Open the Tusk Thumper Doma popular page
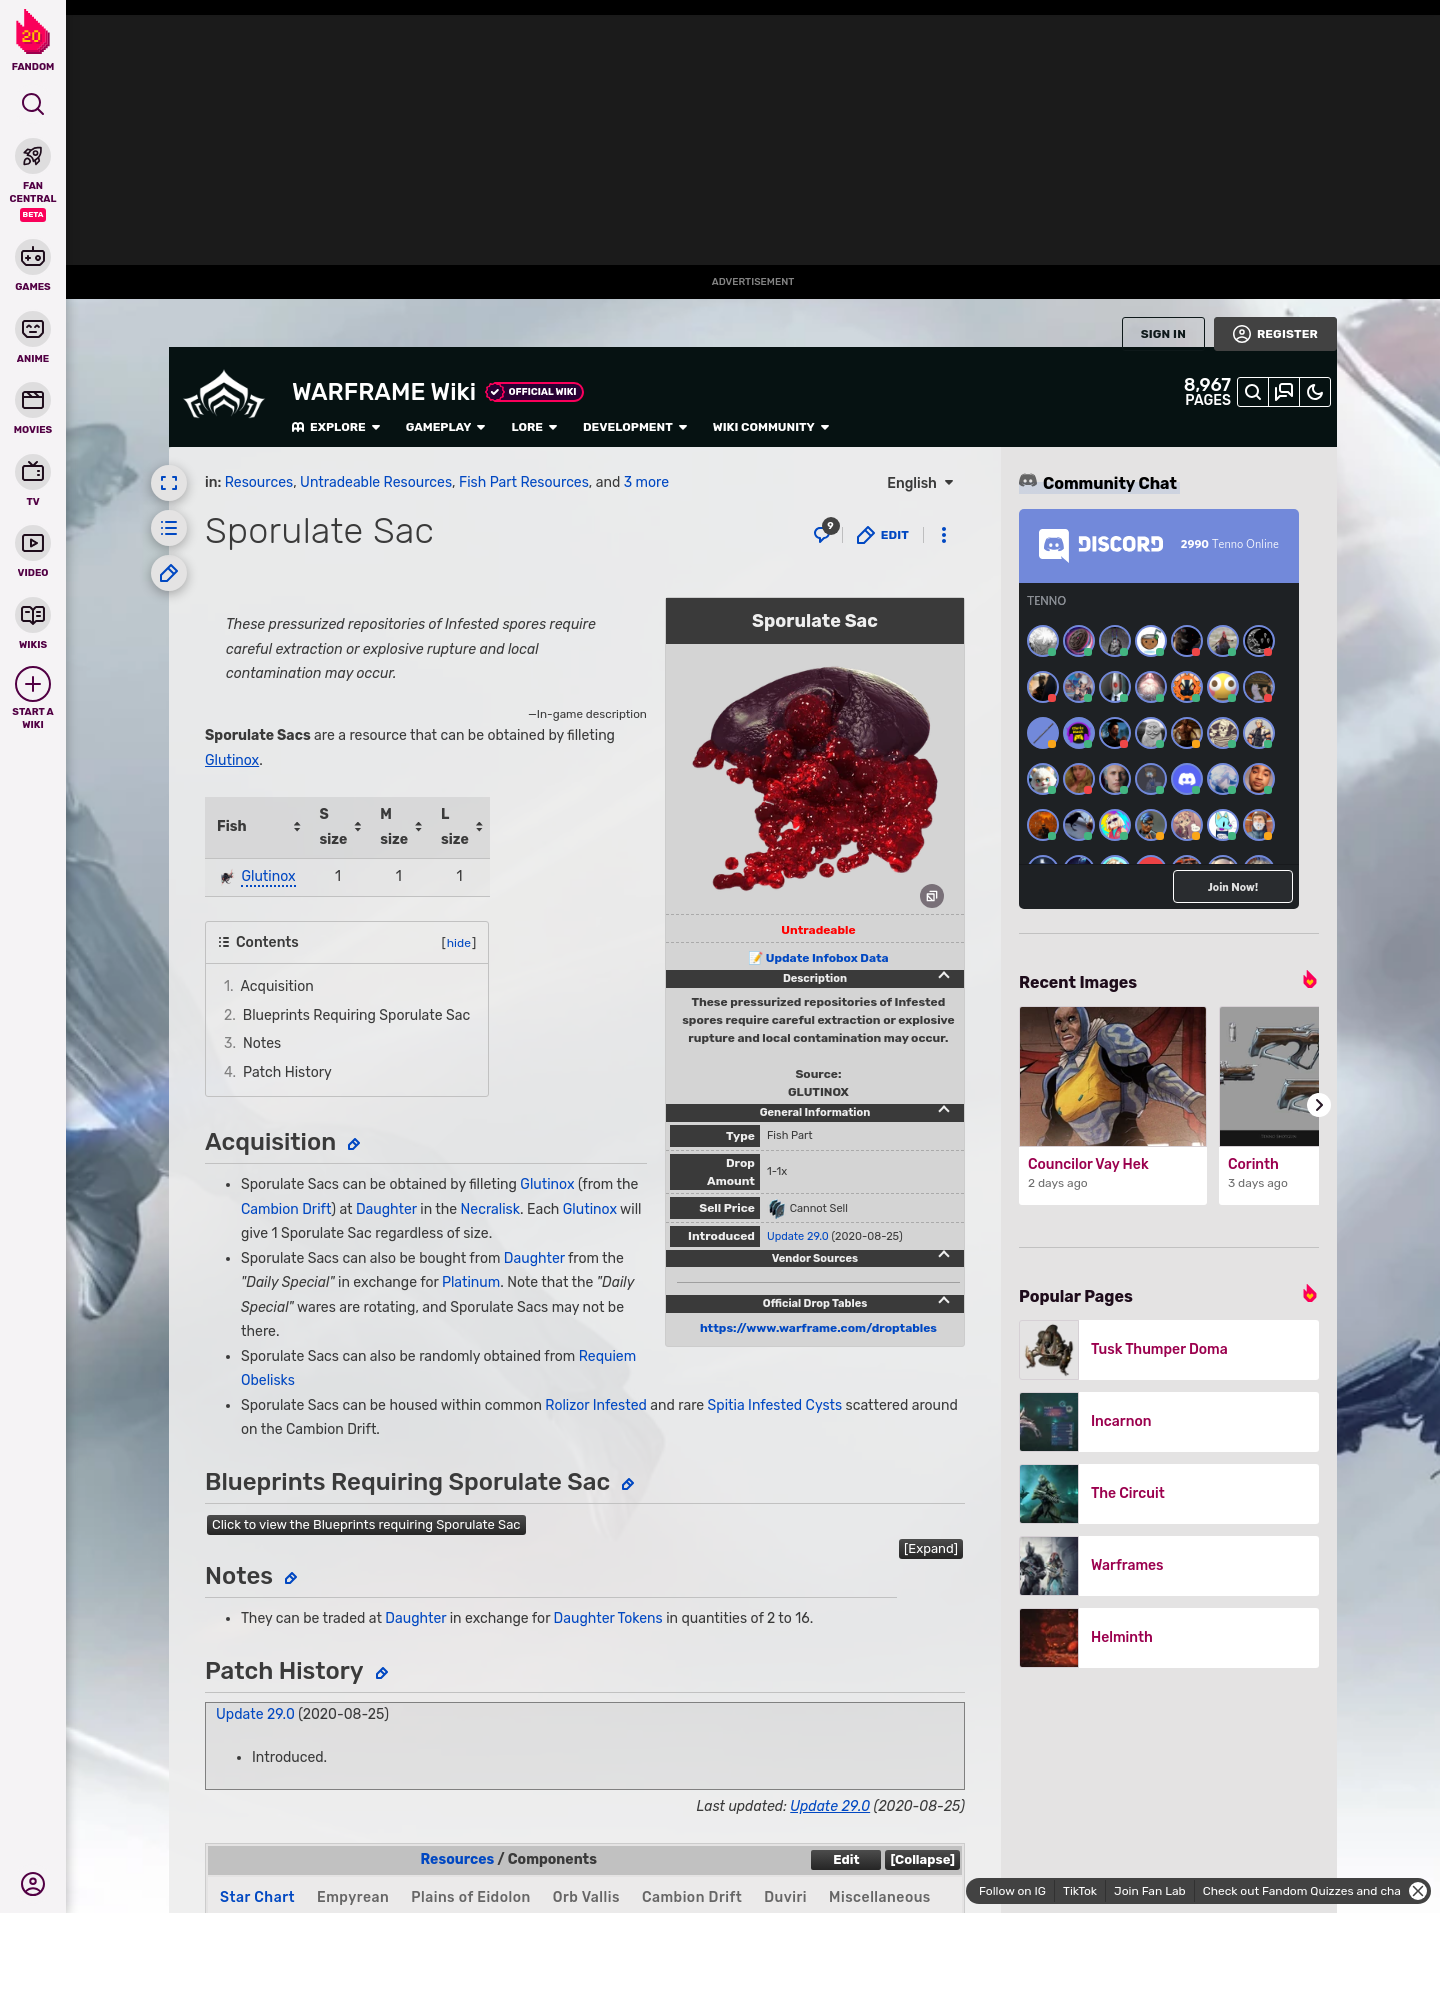This screenshot has width=1440, height=2000. click(1169, 1350)
